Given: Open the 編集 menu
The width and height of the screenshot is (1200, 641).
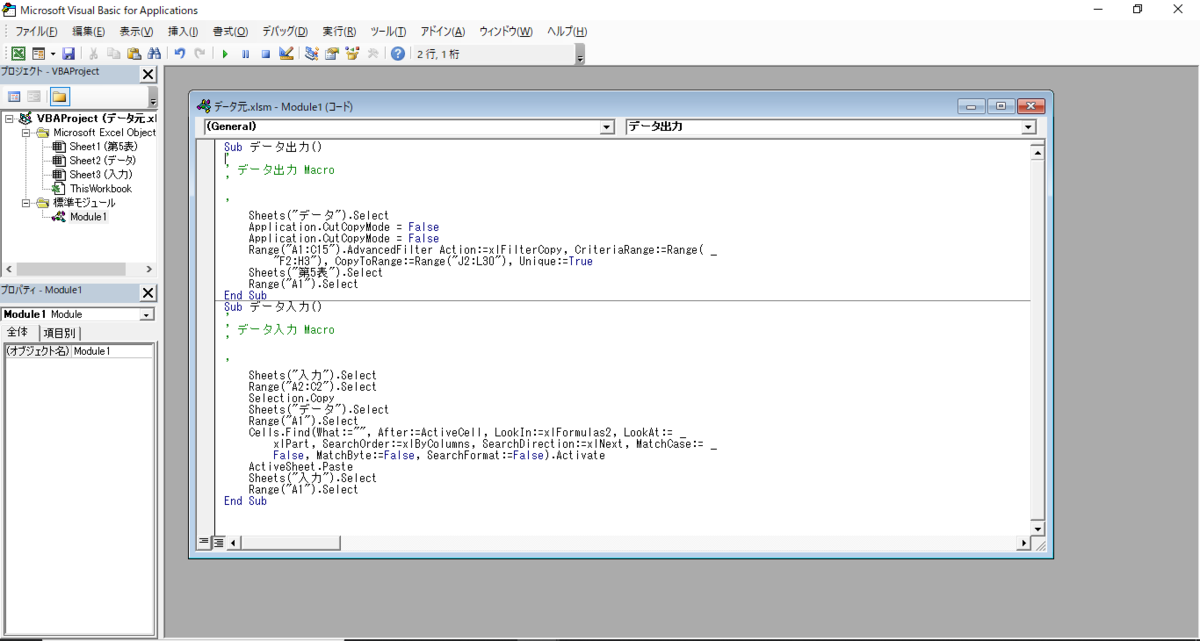Looking at the screenshot, I should click(88, 32).
